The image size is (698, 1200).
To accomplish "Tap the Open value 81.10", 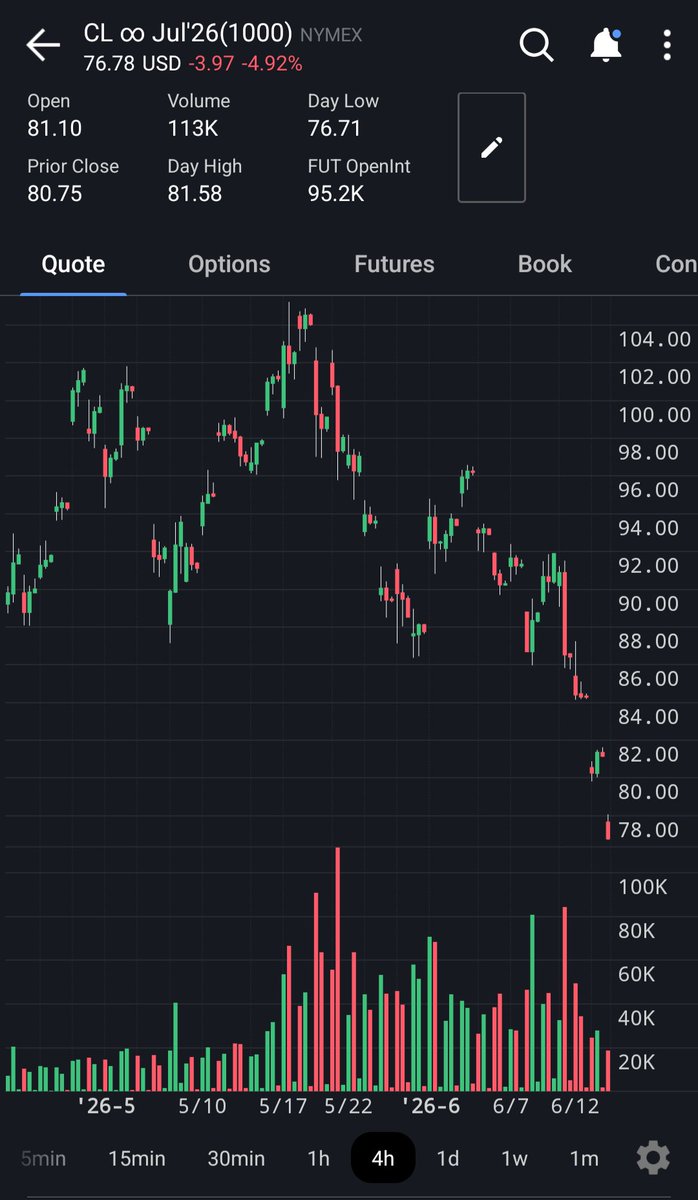I will [54, 128].
